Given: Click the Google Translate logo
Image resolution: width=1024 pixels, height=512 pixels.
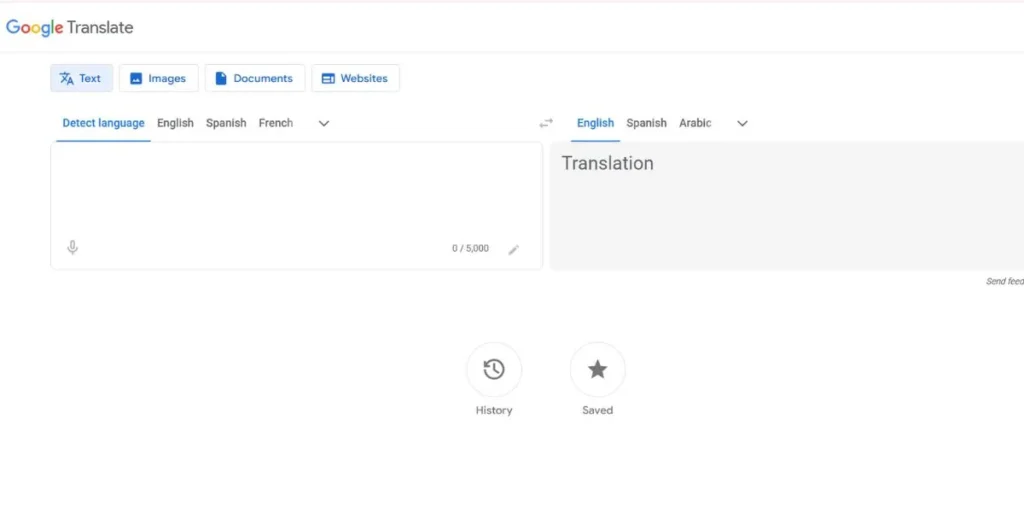Looking at the screenshot, I should [69, 27].
